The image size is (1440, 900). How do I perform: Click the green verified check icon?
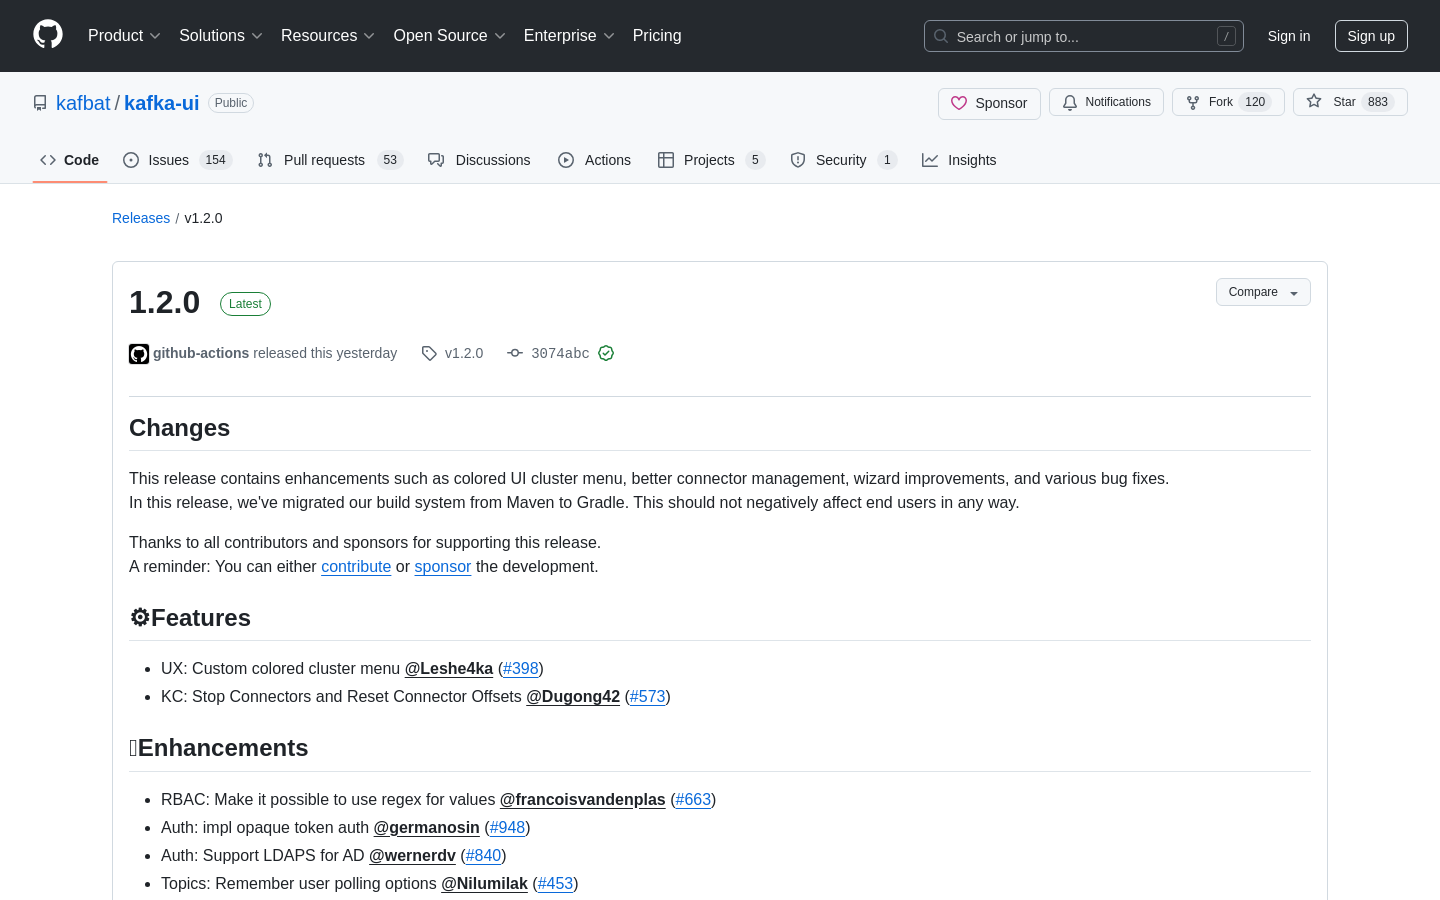tap(606, 353)
